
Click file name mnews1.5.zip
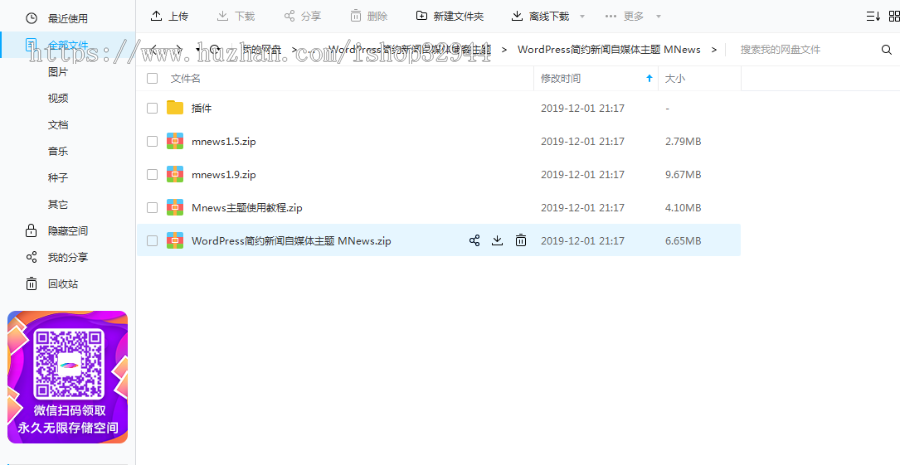tap(224, 141)
